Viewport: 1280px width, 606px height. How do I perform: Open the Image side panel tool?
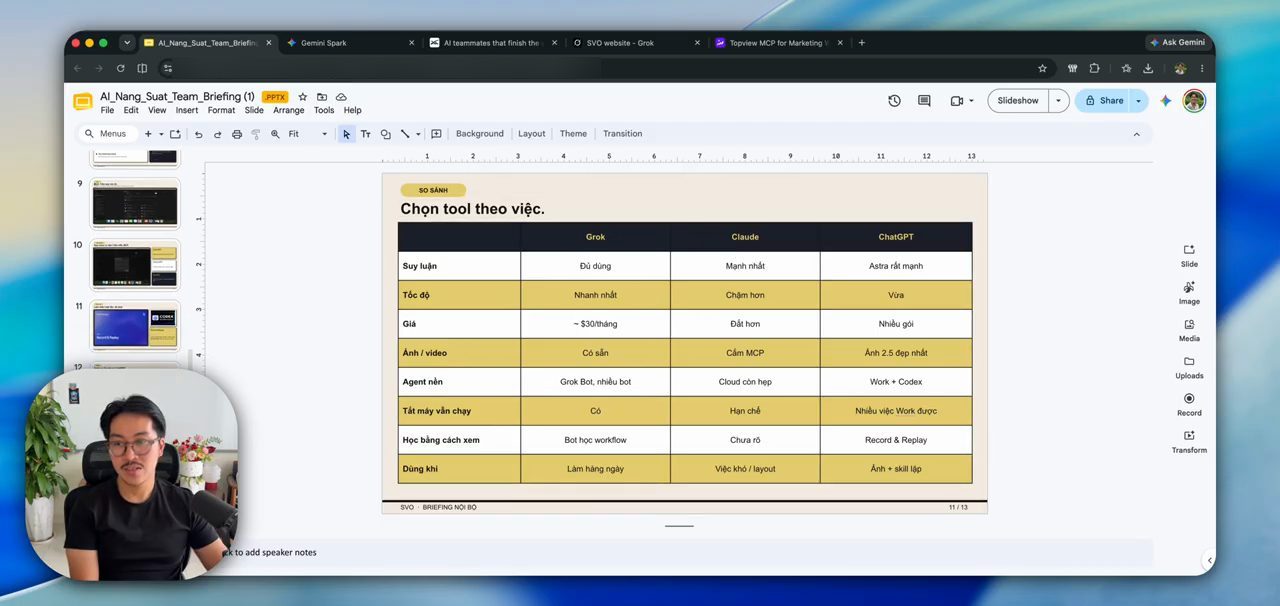(1189, 292)
